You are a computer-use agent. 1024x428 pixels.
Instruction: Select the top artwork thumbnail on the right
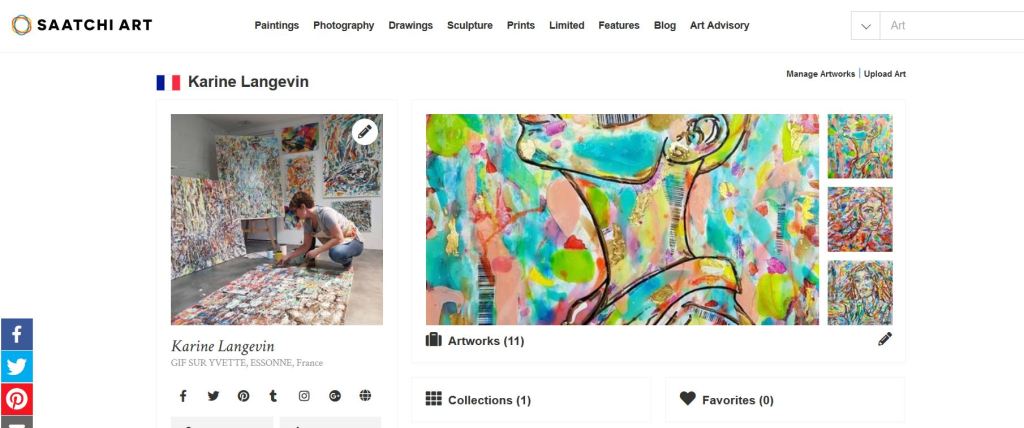(x=860, y=146)
